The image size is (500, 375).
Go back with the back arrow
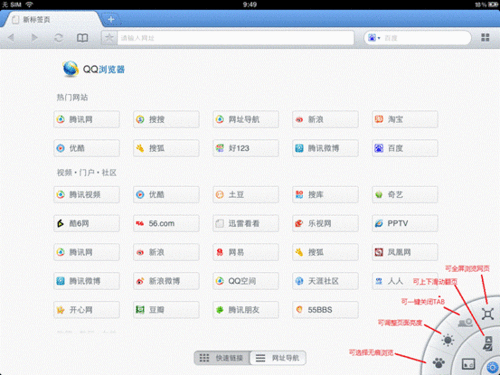(11, 37)
